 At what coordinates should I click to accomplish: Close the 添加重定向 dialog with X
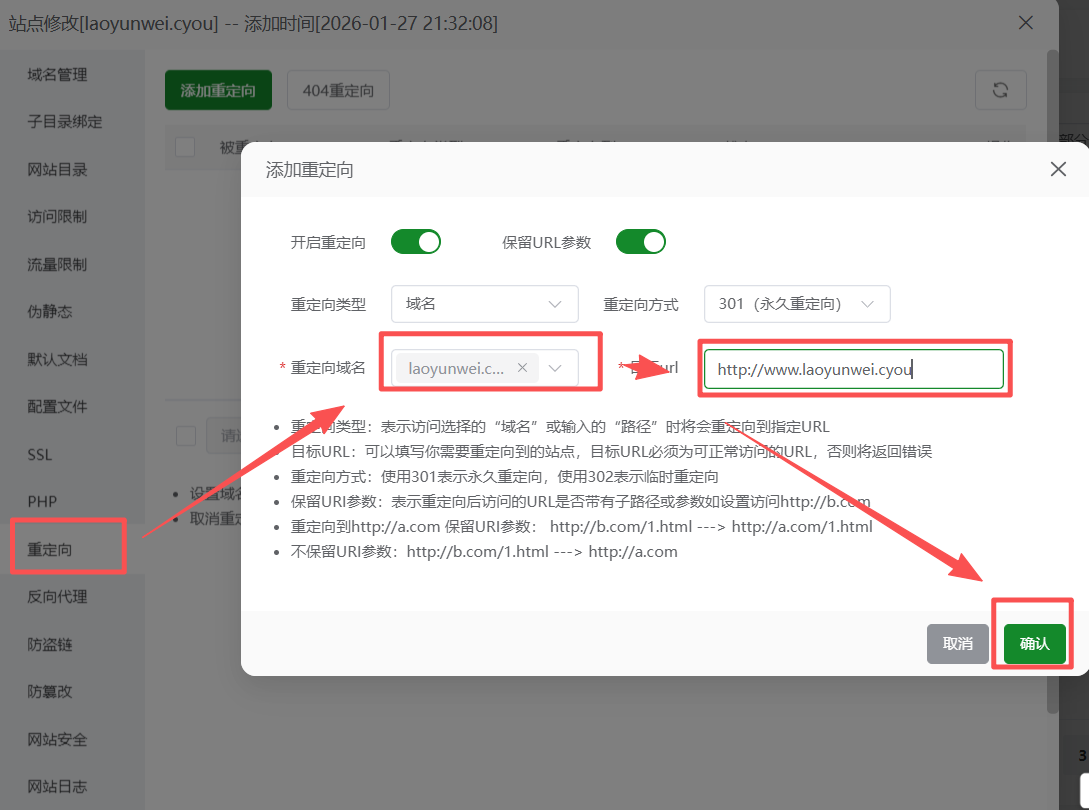click(x=1058, y=169)
